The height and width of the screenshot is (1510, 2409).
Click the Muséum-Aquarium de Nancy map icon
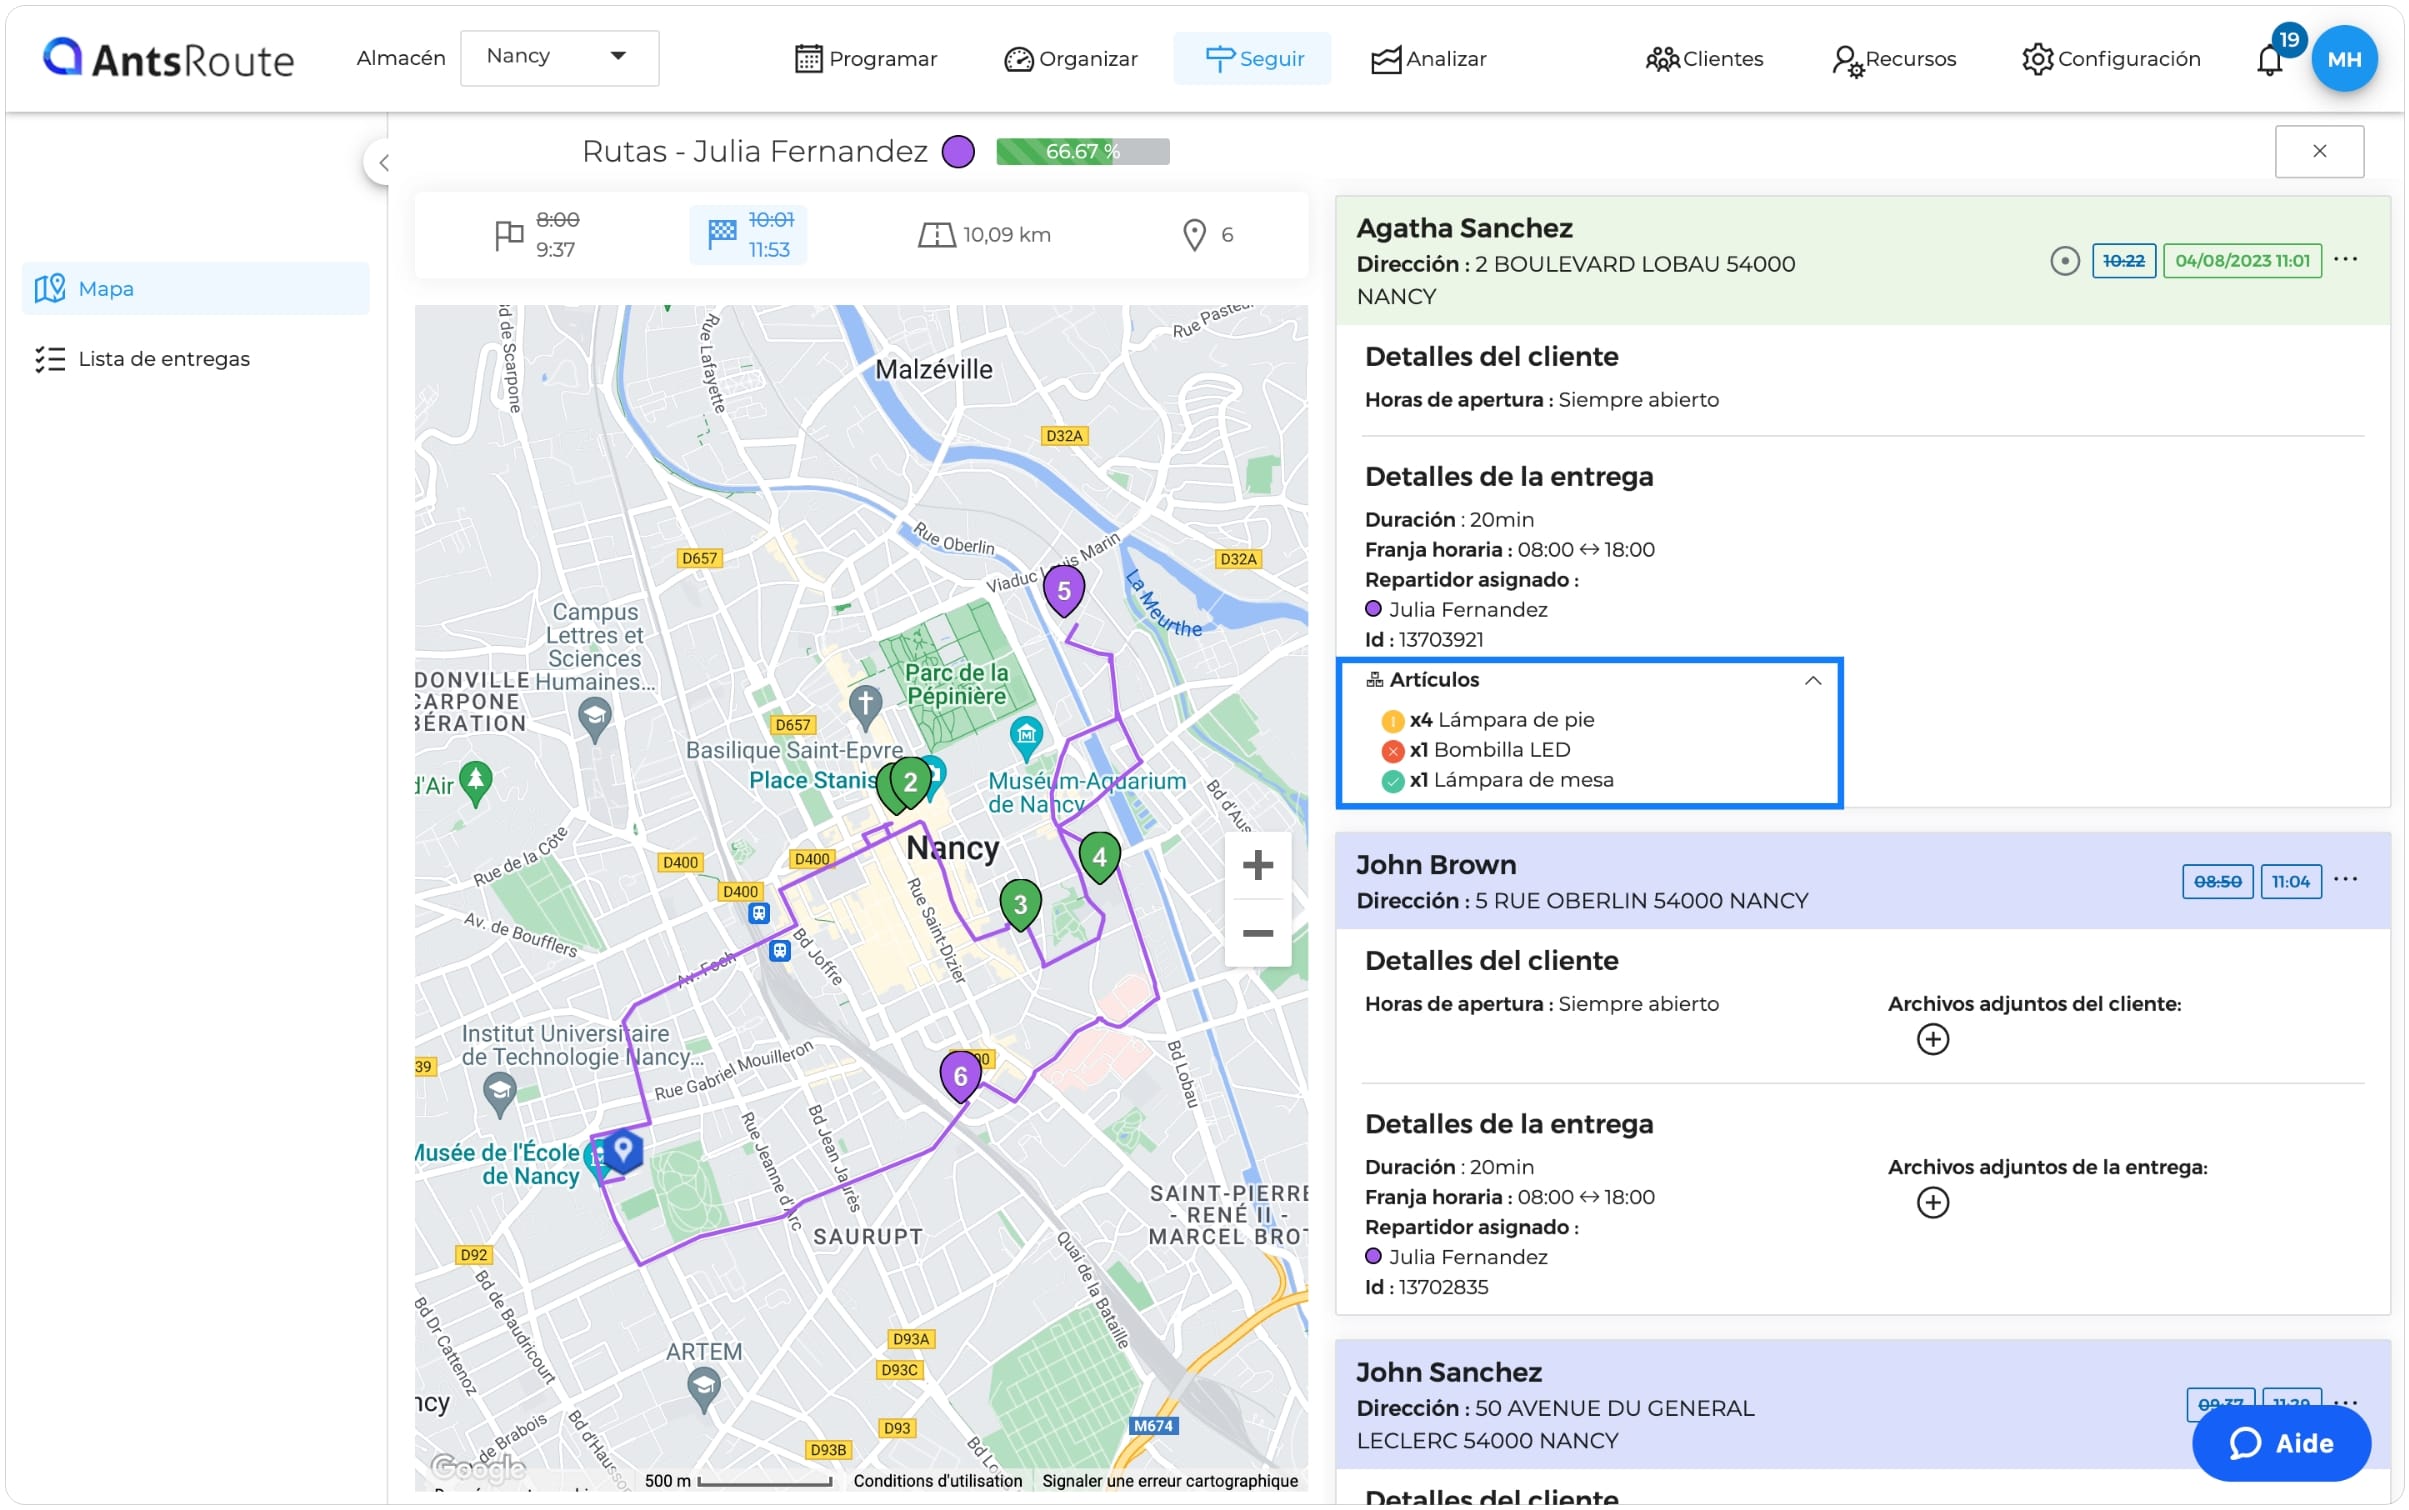pyautogui.click(x=1026, y=736)
